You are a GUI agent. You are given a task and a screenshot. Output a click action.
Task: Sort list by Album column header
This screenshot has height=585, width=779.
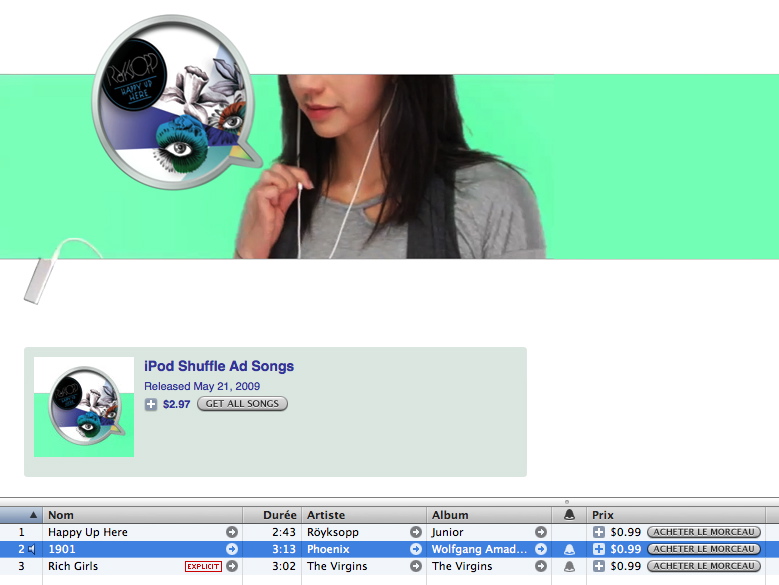tap(489, 515)
